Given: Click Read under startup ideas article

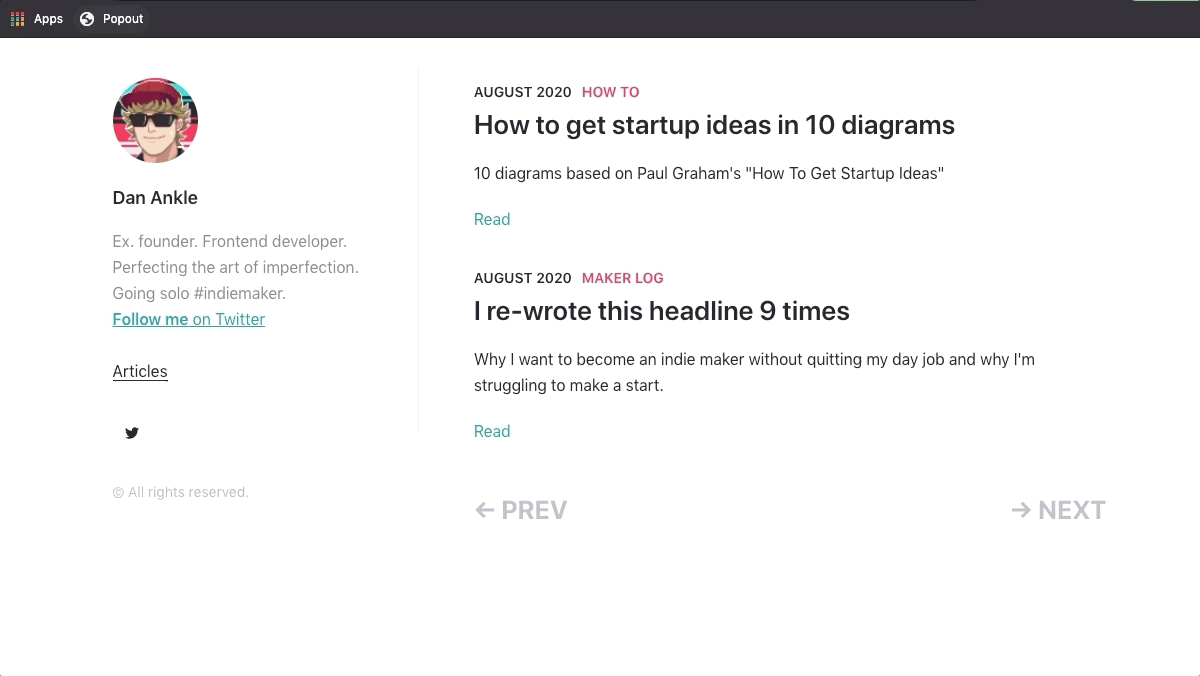Looking at the screenshot, I should pos(492,219).
